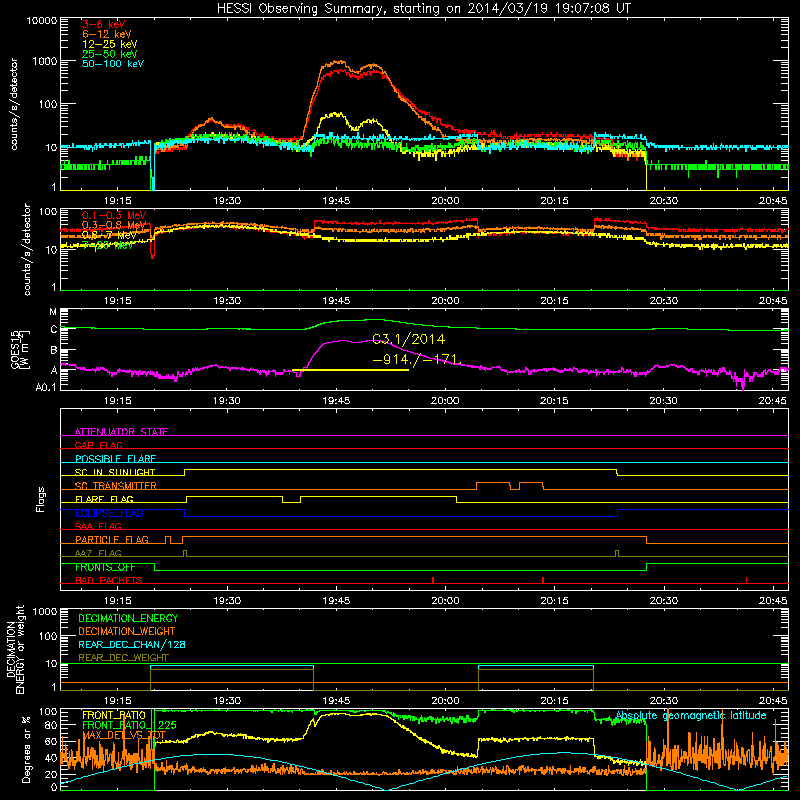Click the DECIMATION_ENERGY legend label
The height and width of the screenshot is (800, 800).
(x=128, y=618)
